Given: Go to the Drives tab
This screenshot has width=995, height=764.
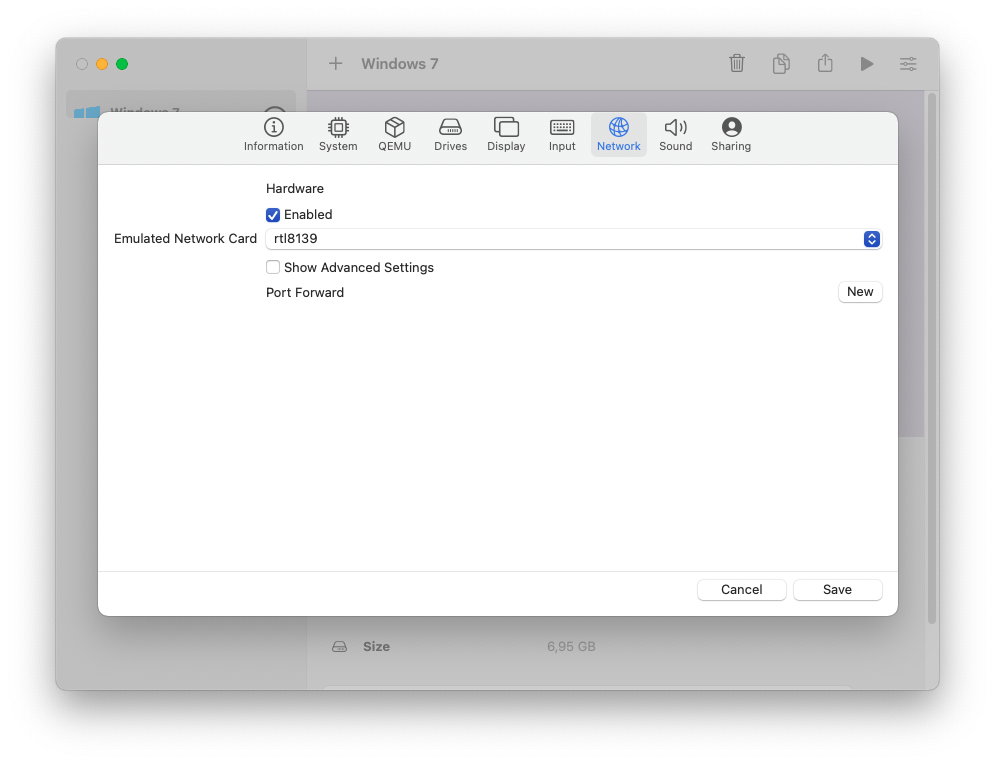Looking at the screenshot, I should pos(451,135).
